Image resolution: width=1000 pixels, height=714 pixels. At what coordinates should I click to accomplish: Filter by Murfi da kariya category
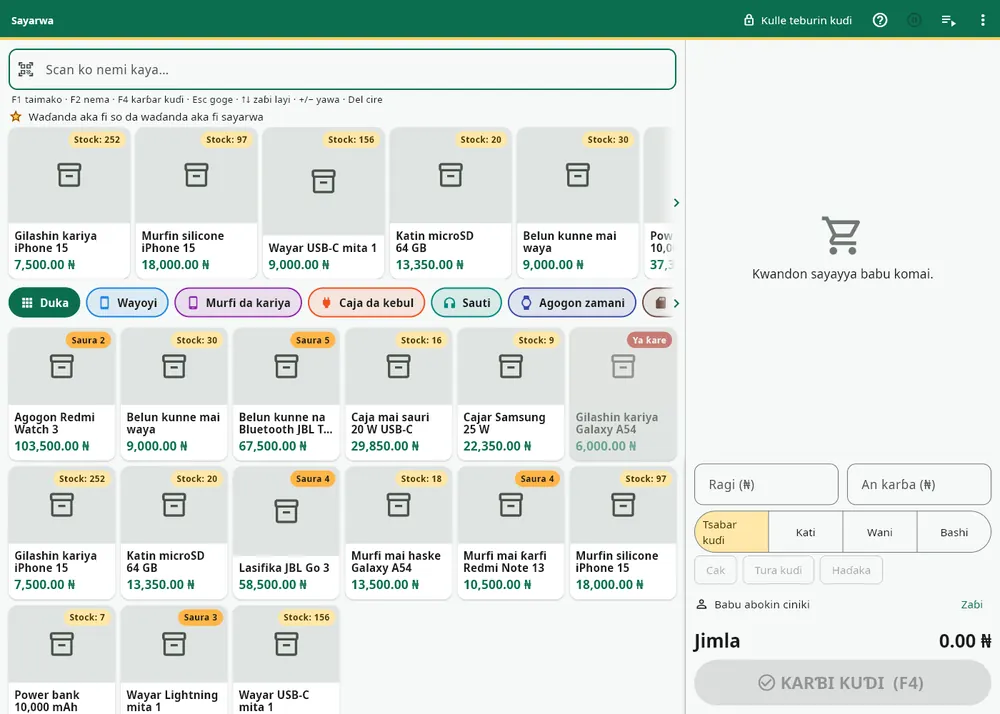238,303
